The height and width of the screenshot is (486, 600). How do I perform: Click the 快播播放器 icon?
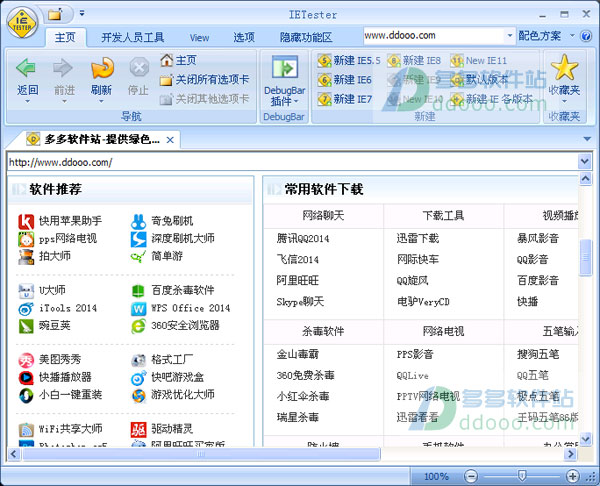click(x=26, y=378)
